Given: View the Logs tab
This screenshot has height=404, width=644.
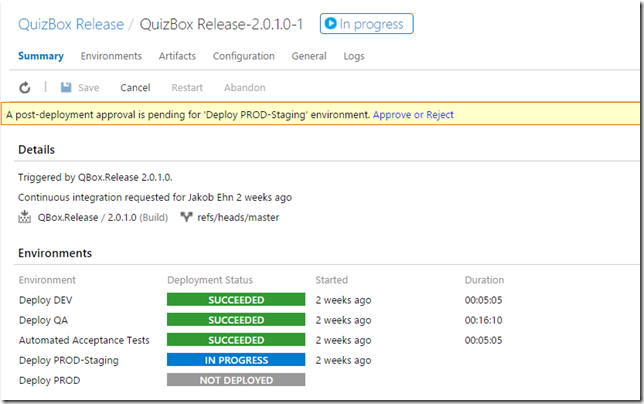Looking at the screenshot, I should click(354, 56).
